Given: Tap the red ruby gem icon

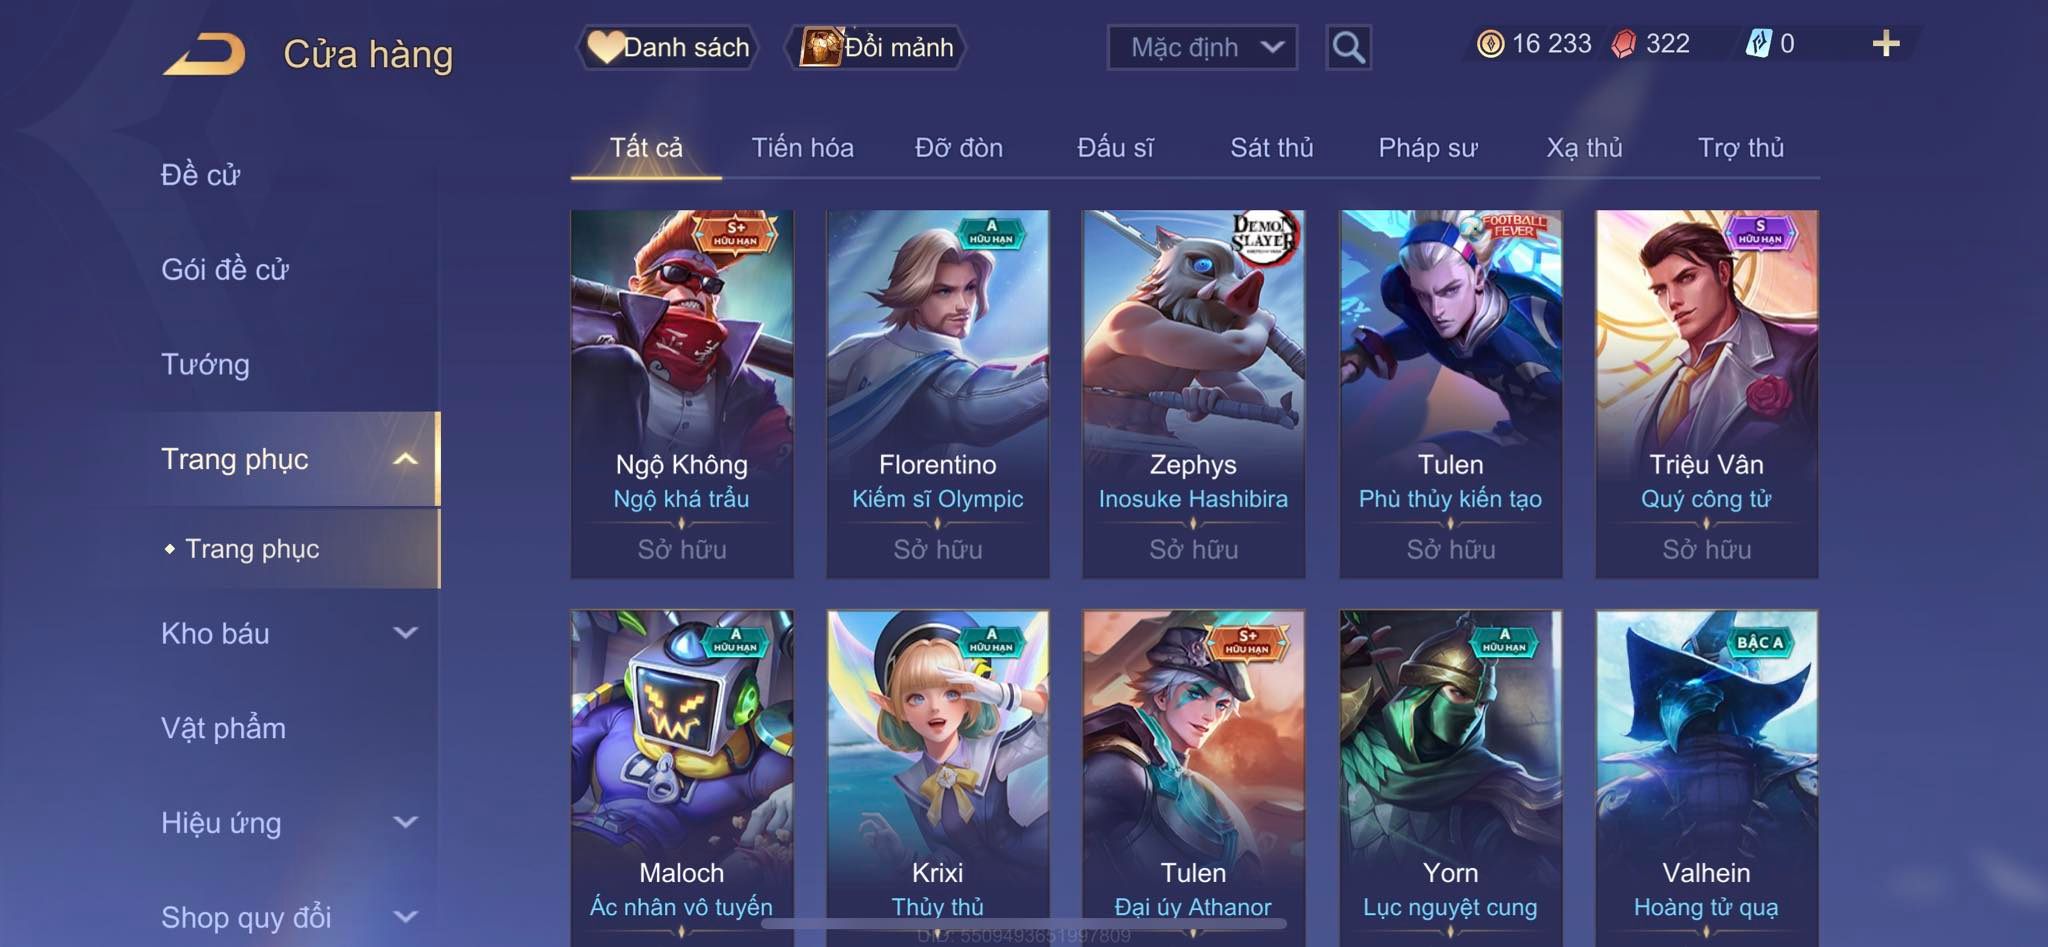Looking at the screenshot, I should (1624, 44).
